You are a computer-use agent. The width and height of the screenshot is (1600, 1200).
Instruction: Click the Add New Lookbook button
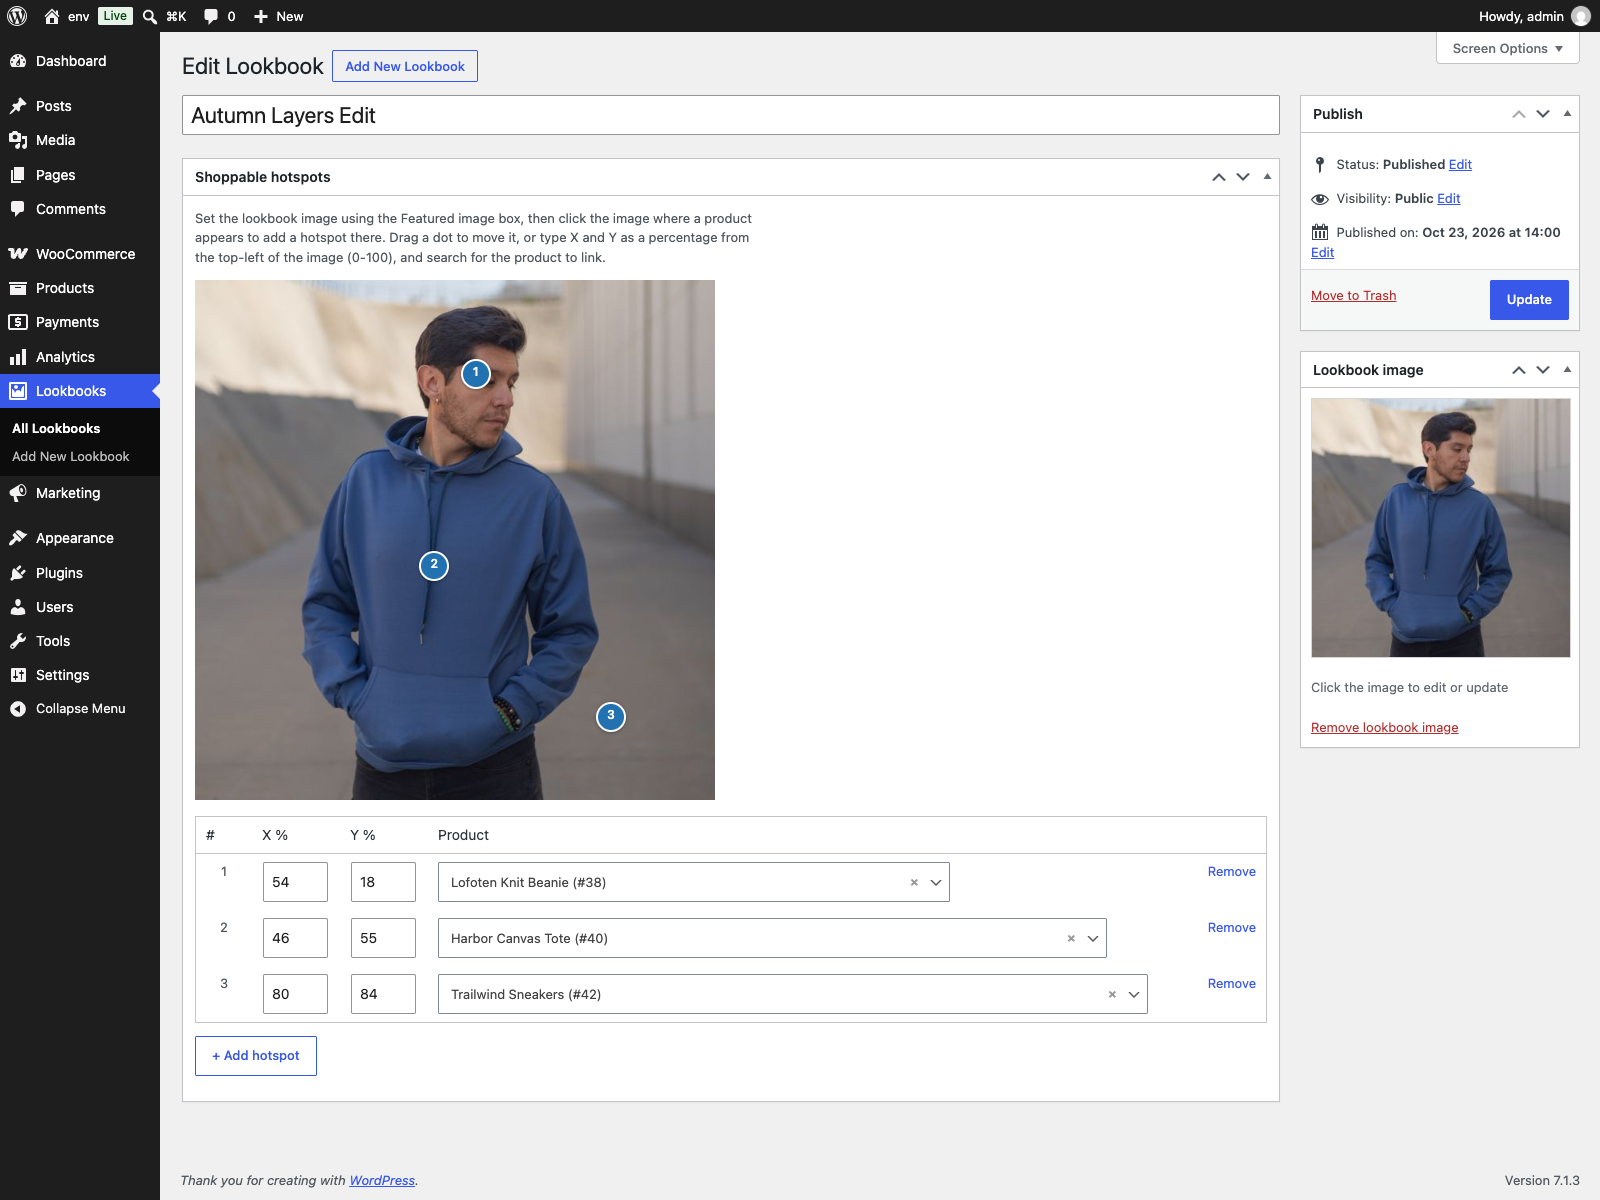405,66
